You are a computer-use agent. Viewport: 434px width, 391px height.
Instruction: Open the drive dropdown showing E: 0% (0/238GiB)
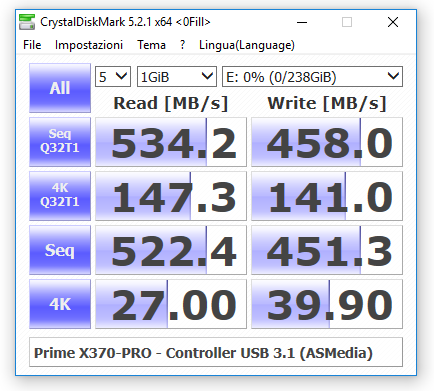(x=312, y=77)
